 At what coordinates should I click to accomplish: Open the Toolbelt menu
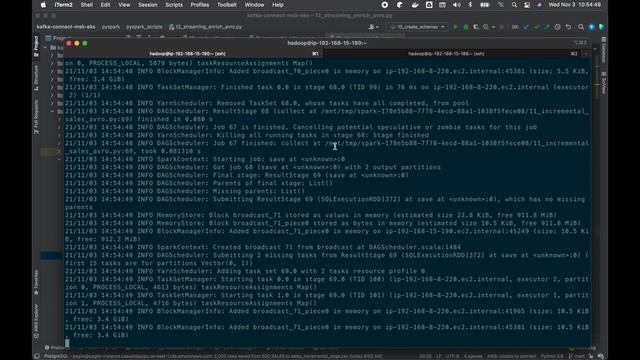click(x=227, y=5)
